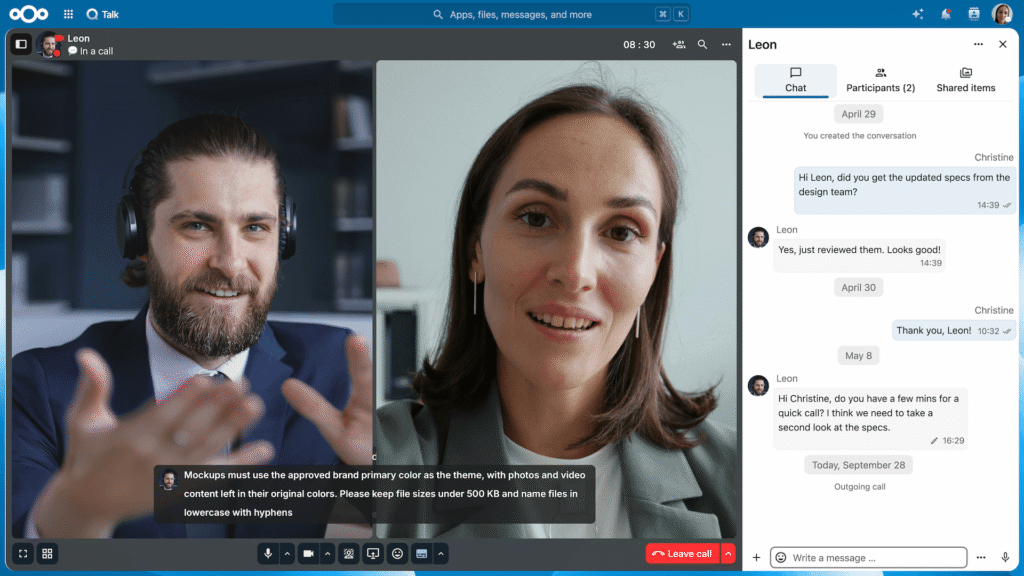The height and width of the screenshot is (576, 1024).
Task: Open the Nextcloud home logo
Action: pyautogui.click(x=29, y=14)
